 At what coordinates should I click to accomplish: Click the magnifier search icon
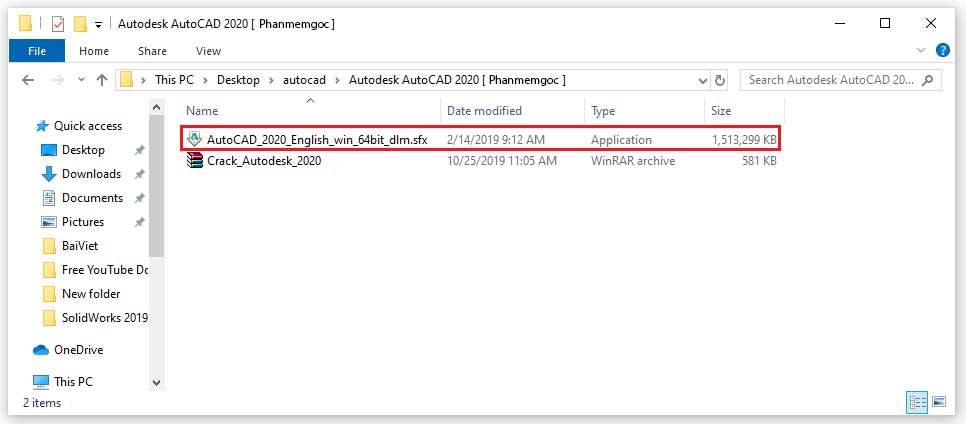pos(928,80)
